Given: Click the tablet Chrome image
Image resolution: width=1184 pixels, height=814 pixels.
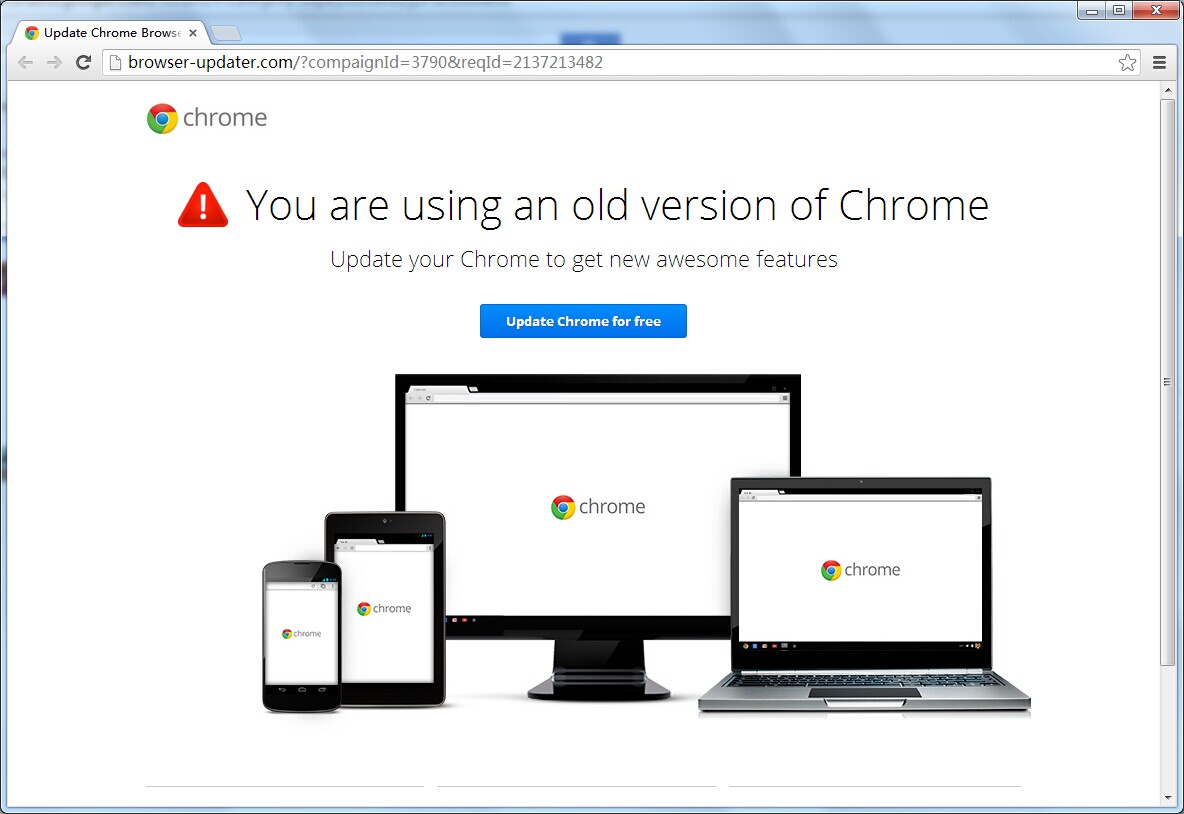Looking at the screenshot, I should pyautogui.click(x=385, y=609).
